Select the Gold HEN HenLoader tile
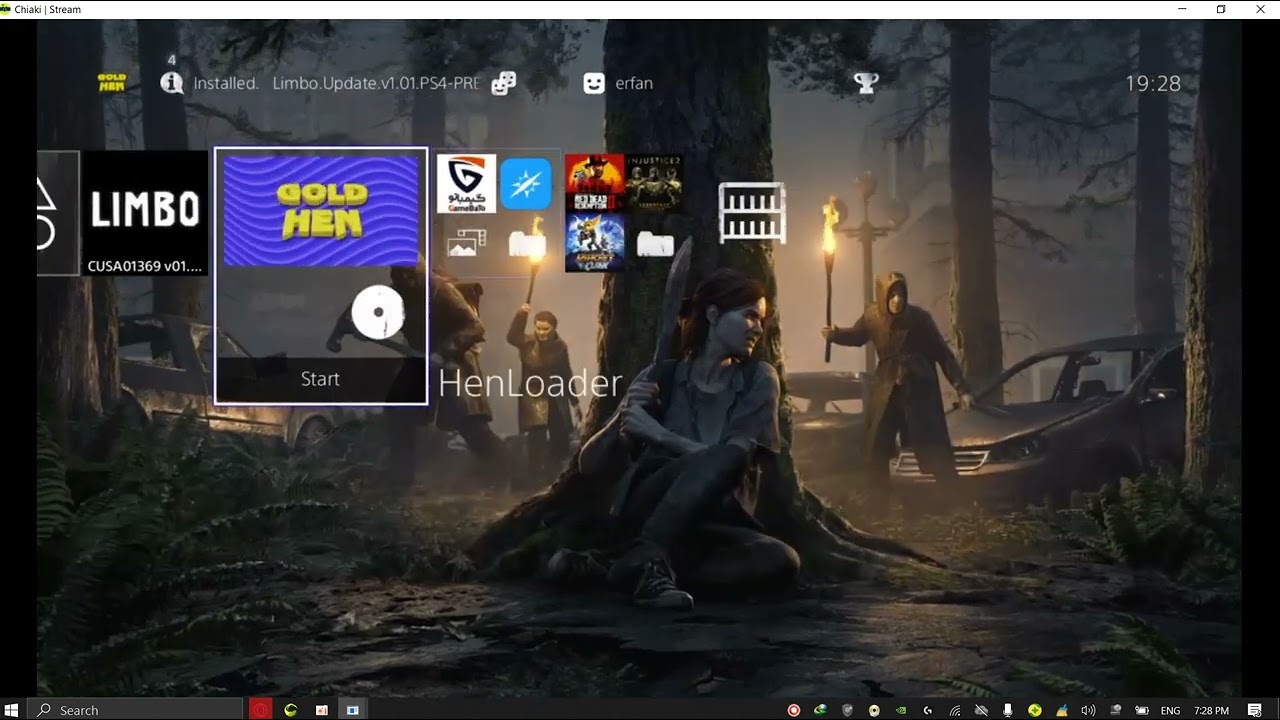 321,275
